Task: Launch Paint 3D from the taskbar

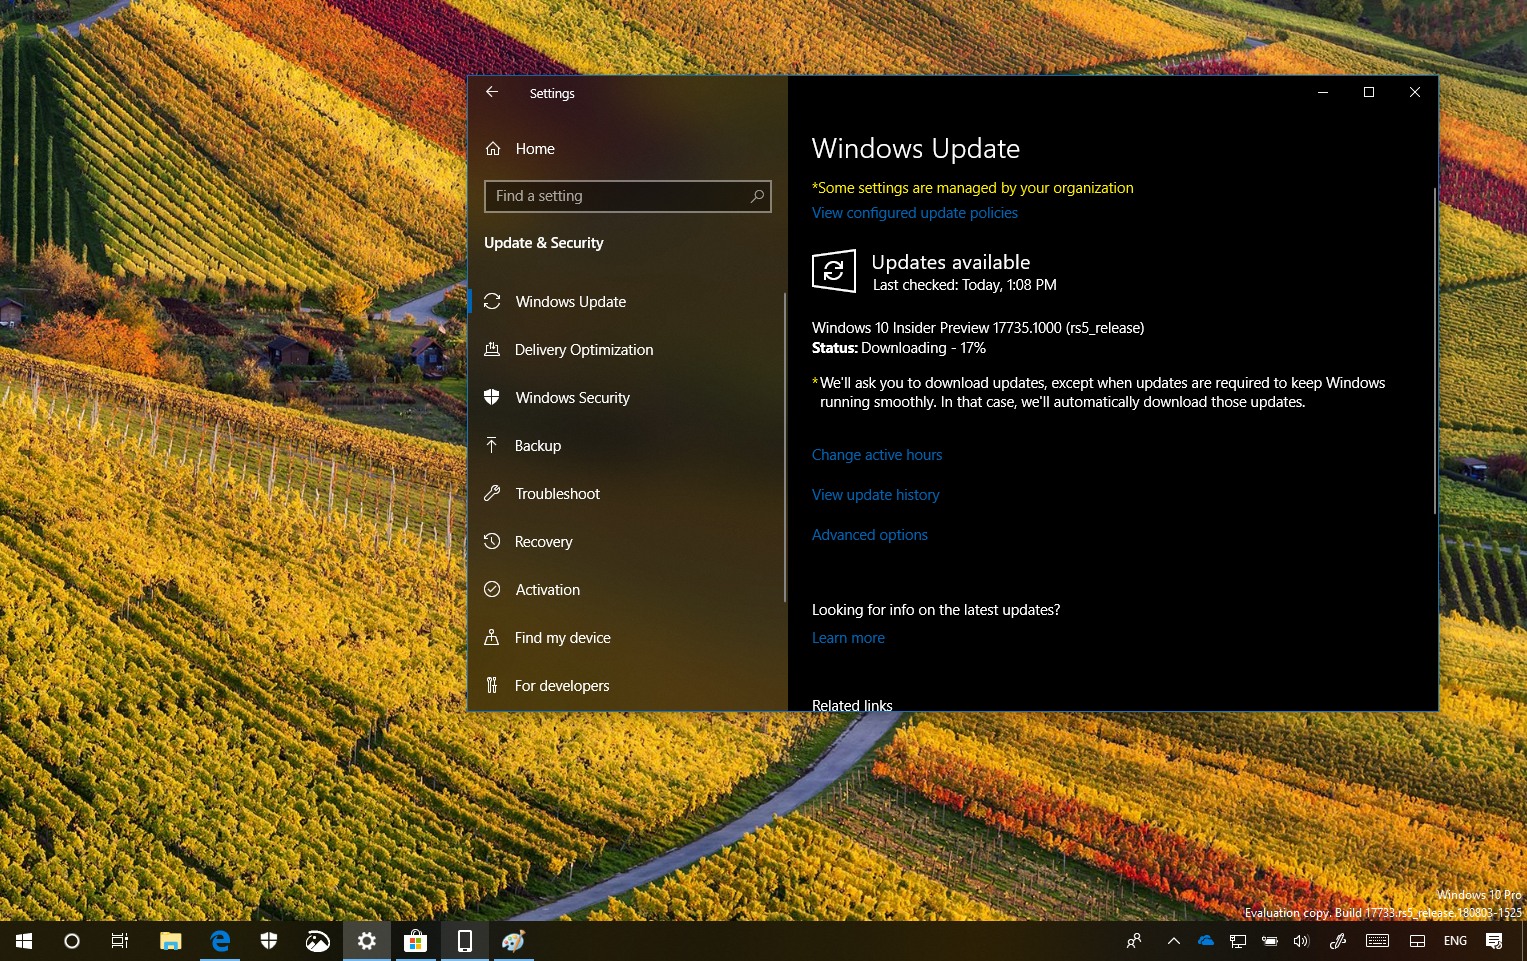Action: (513, 940)
